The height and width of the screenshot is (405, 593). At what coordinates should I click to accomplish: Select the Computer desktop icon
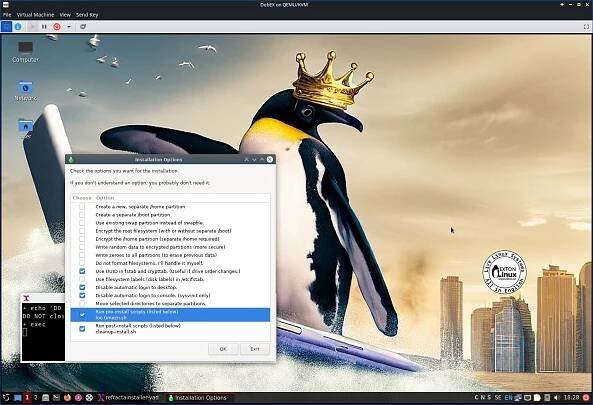coord(25,52)
